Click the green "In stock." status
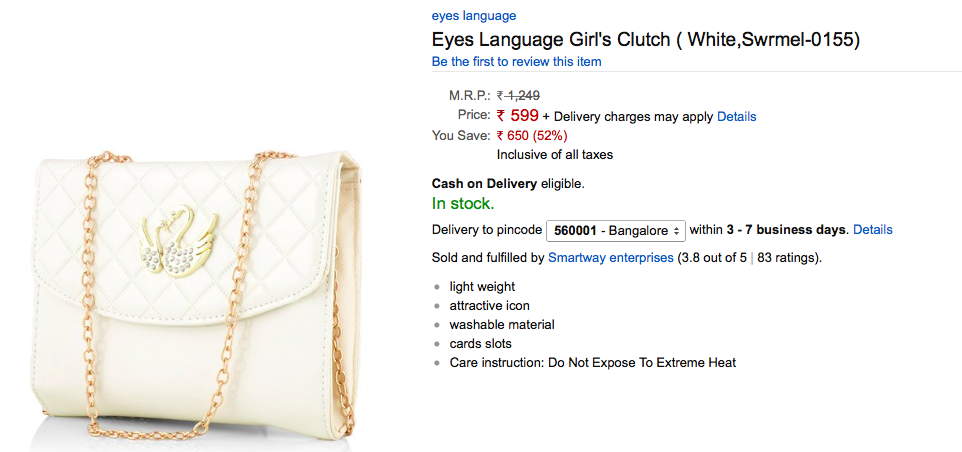 [462, 204]
